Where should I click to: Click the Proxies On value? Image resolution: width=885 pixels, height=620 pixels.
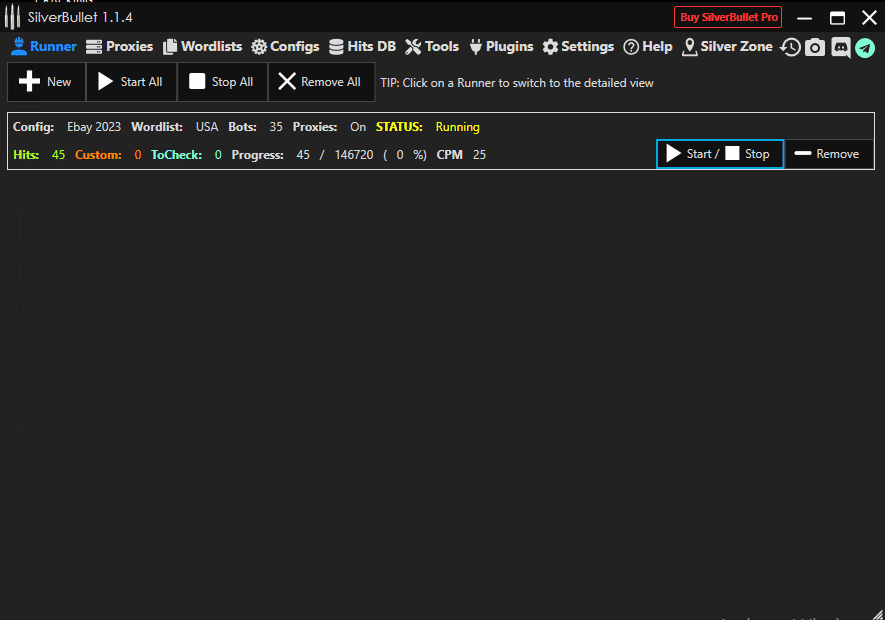(358, 127)
